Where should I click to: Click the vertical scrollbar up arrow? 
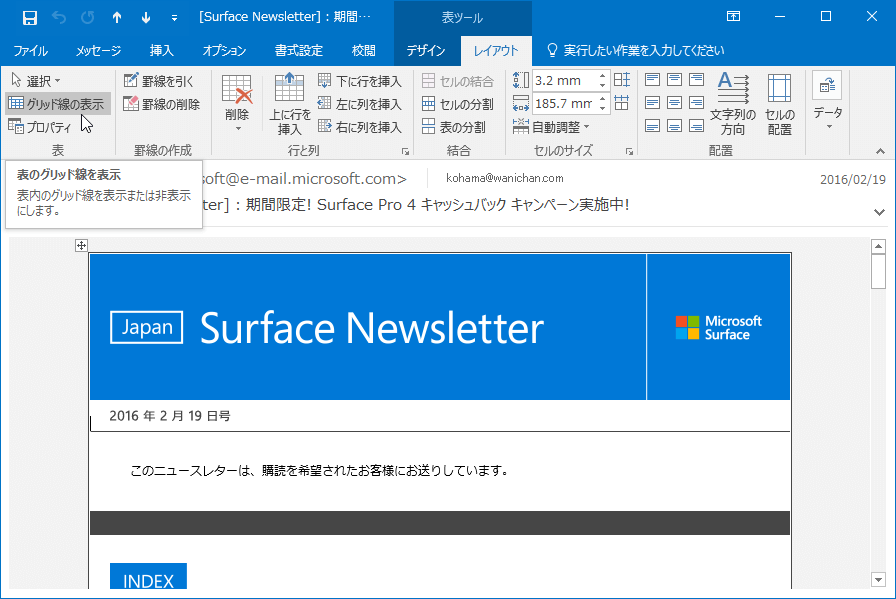[878, 246]
